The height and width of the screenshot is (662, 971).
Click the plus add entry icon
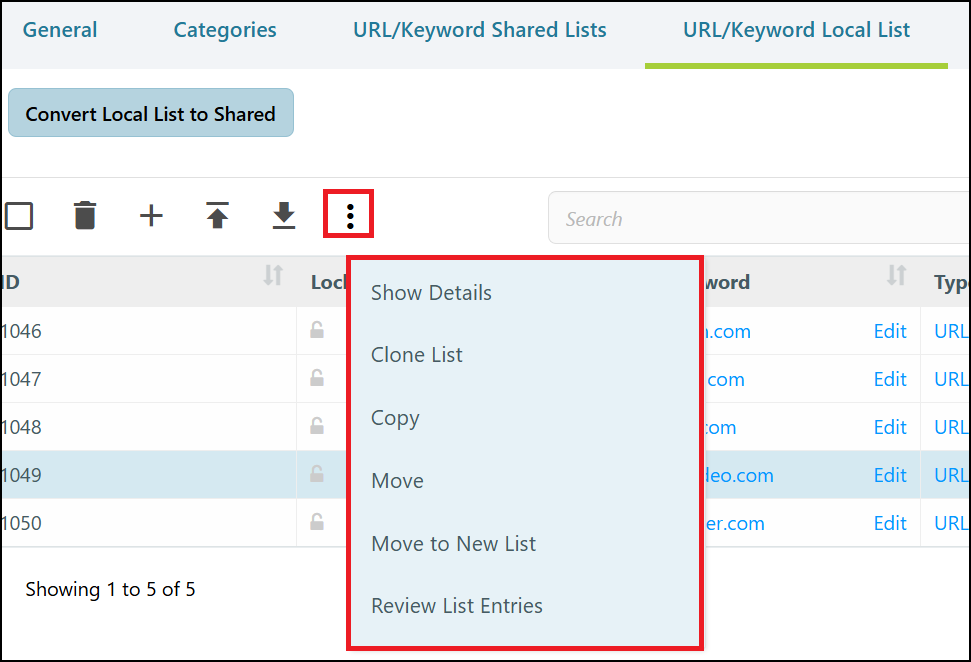pos(151,216)
